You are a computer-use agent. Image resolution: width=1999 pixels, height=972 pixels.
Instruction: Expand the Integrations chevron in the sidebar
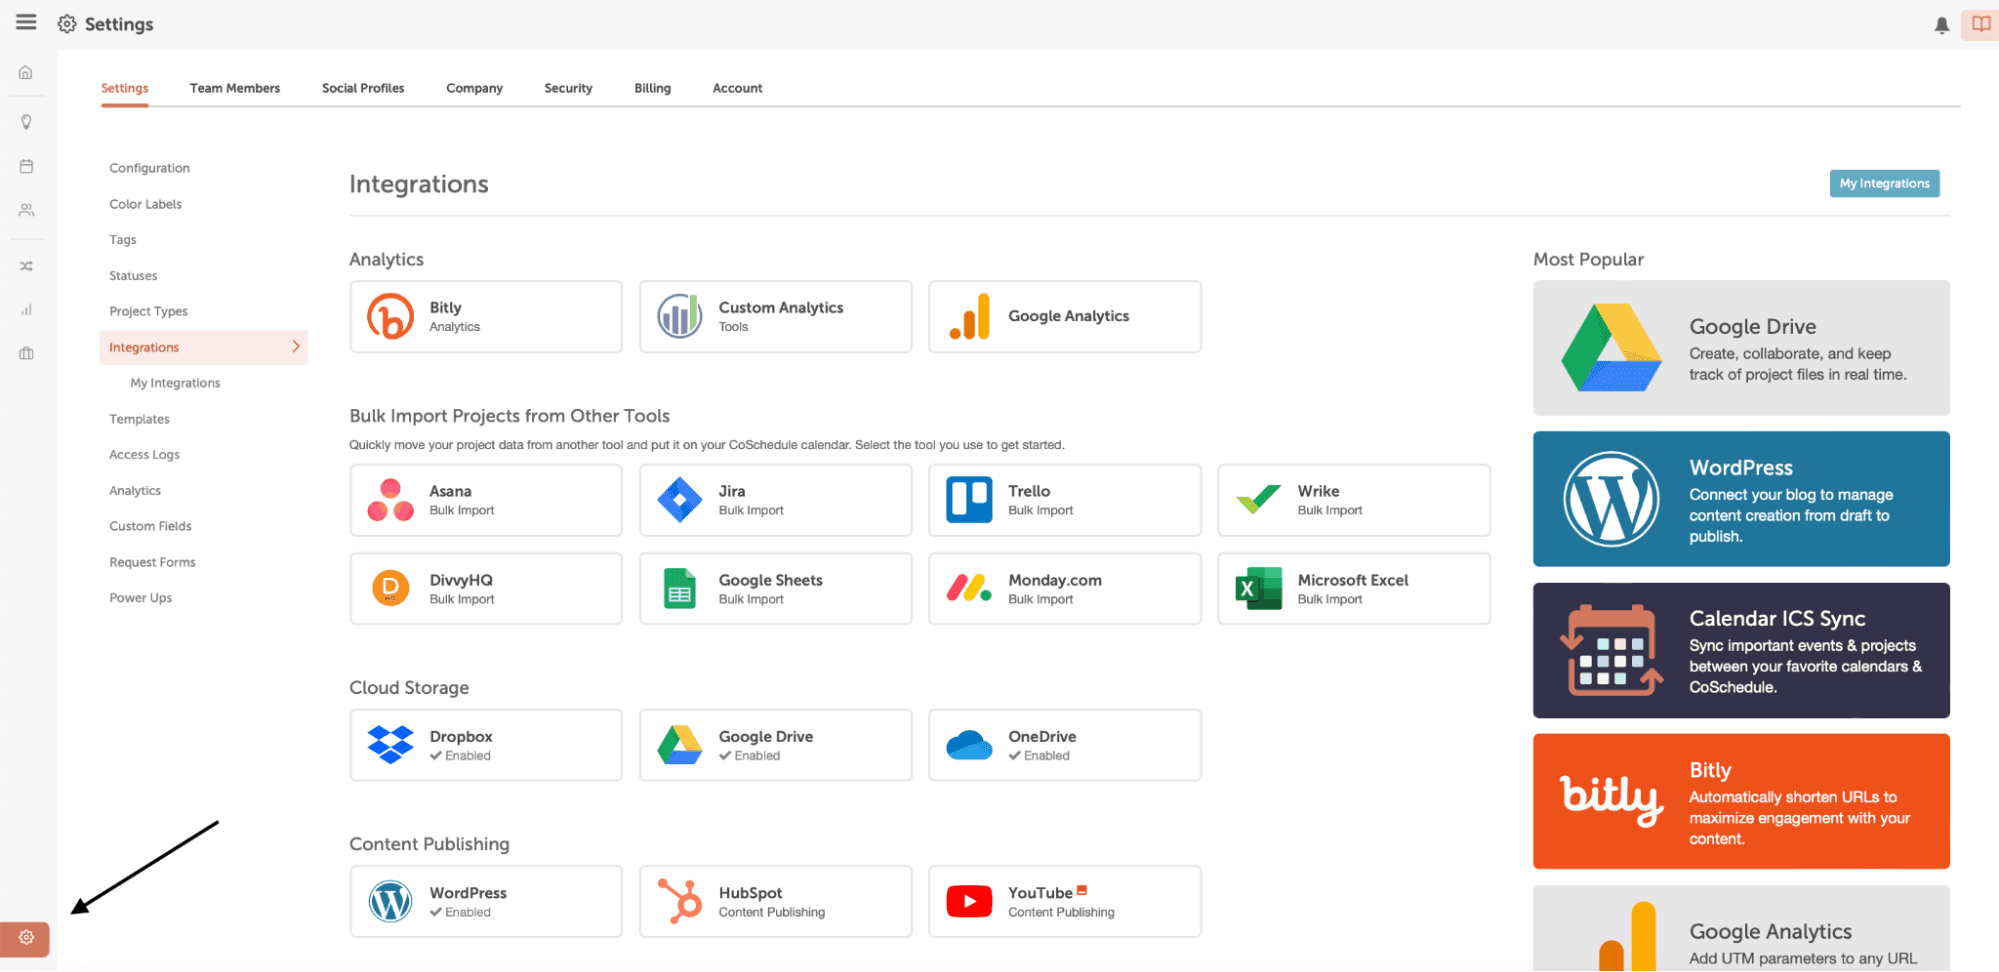pos(296,347)
